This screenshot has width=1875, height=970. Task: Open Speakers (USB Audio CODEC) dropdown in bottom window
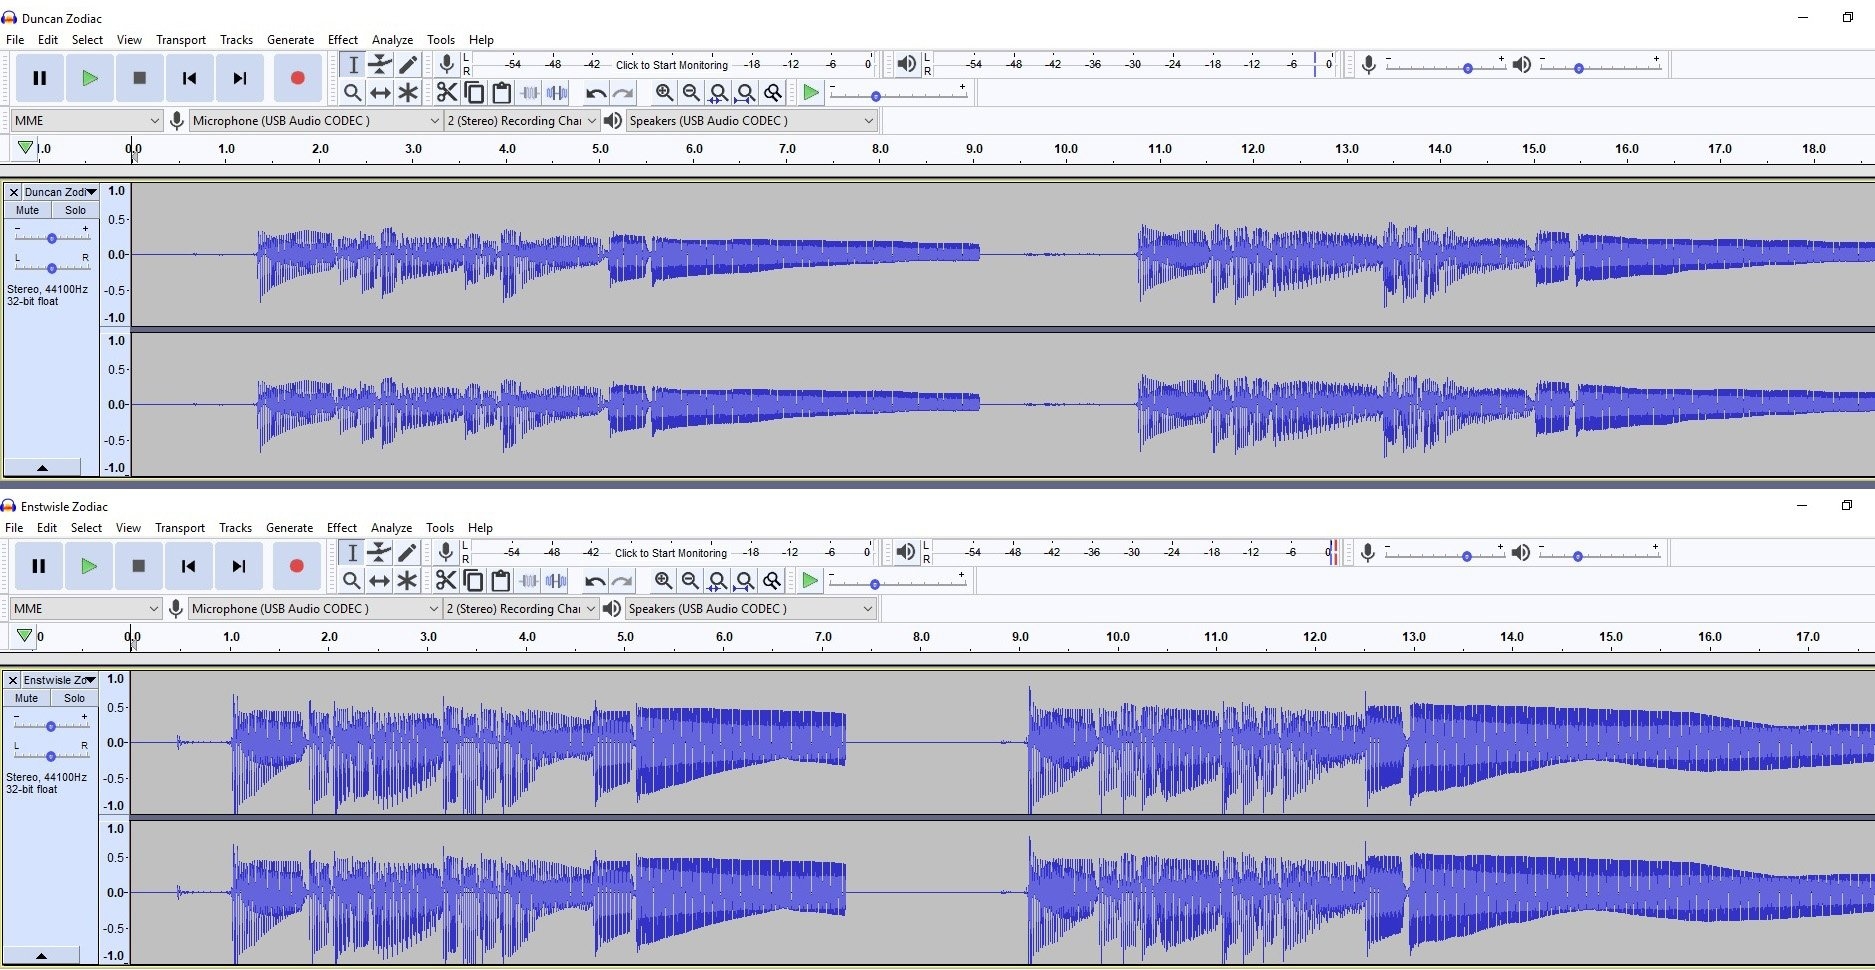point(751,608)
